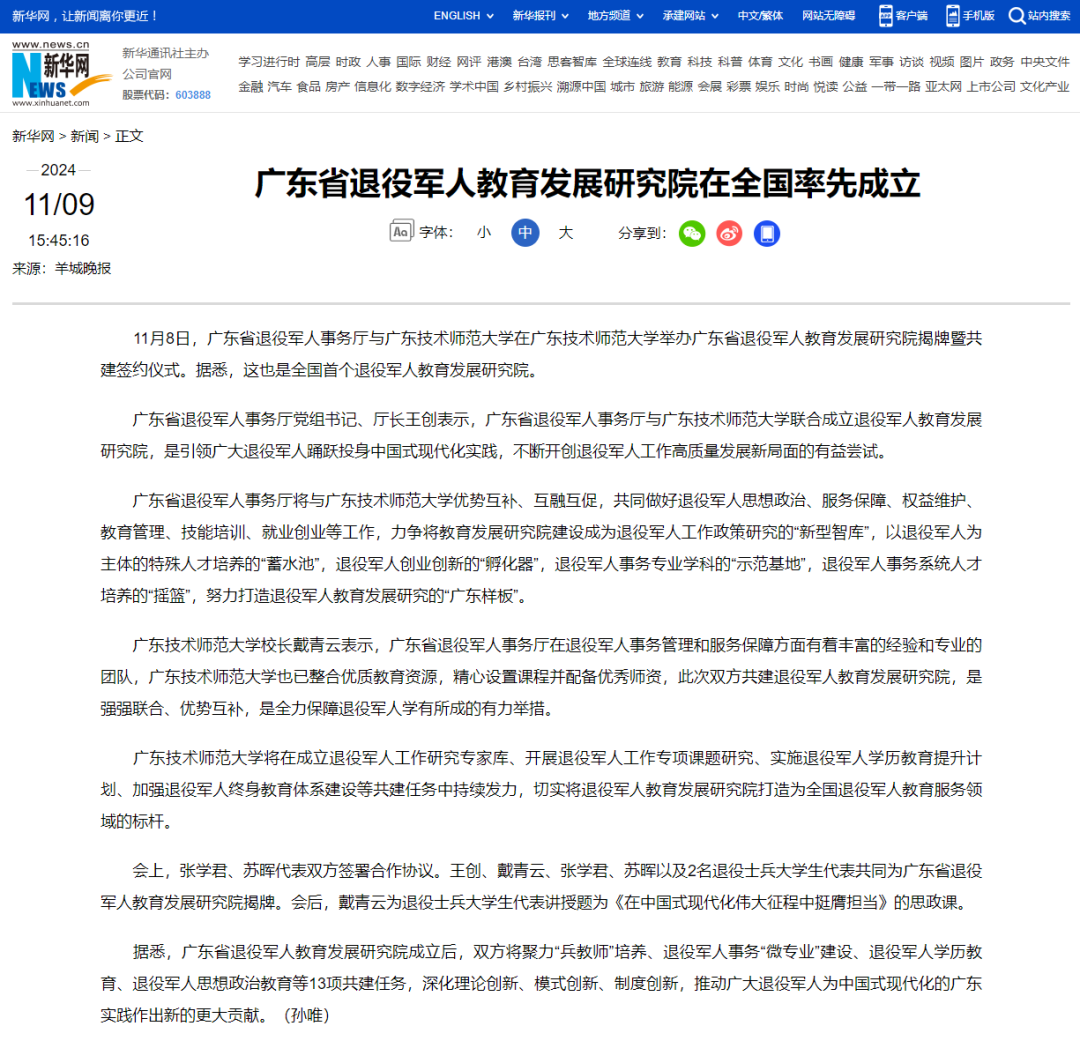Image resolution: width=1080 pixels, height=1041 pixels.
Task: Click the Aa font size icon
Action: [401, 232]
